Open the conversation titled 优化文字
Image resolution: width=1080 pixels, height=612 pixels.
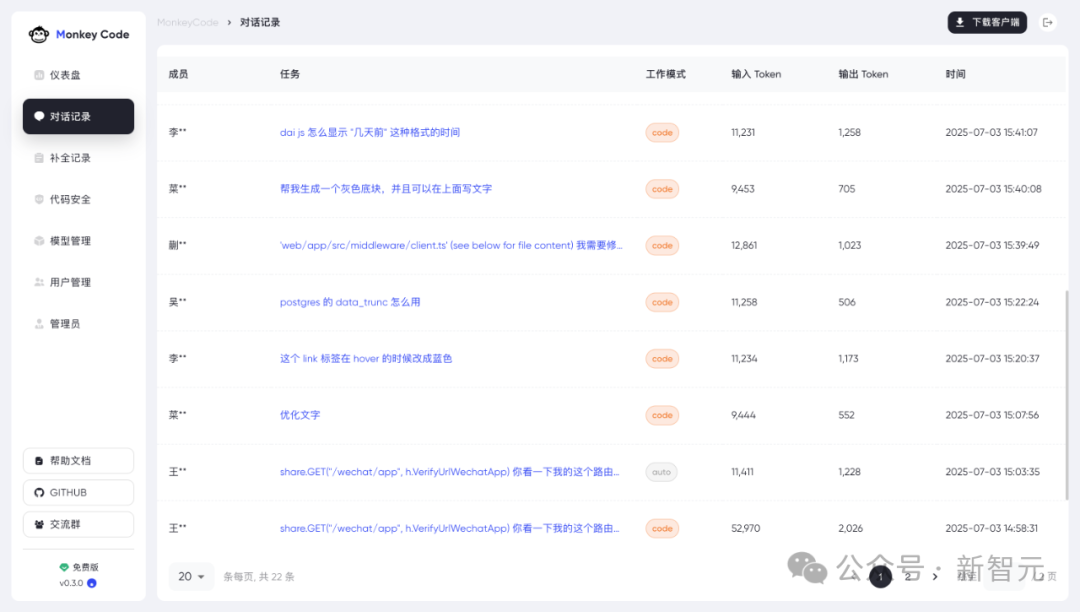[x=300, y=414]
